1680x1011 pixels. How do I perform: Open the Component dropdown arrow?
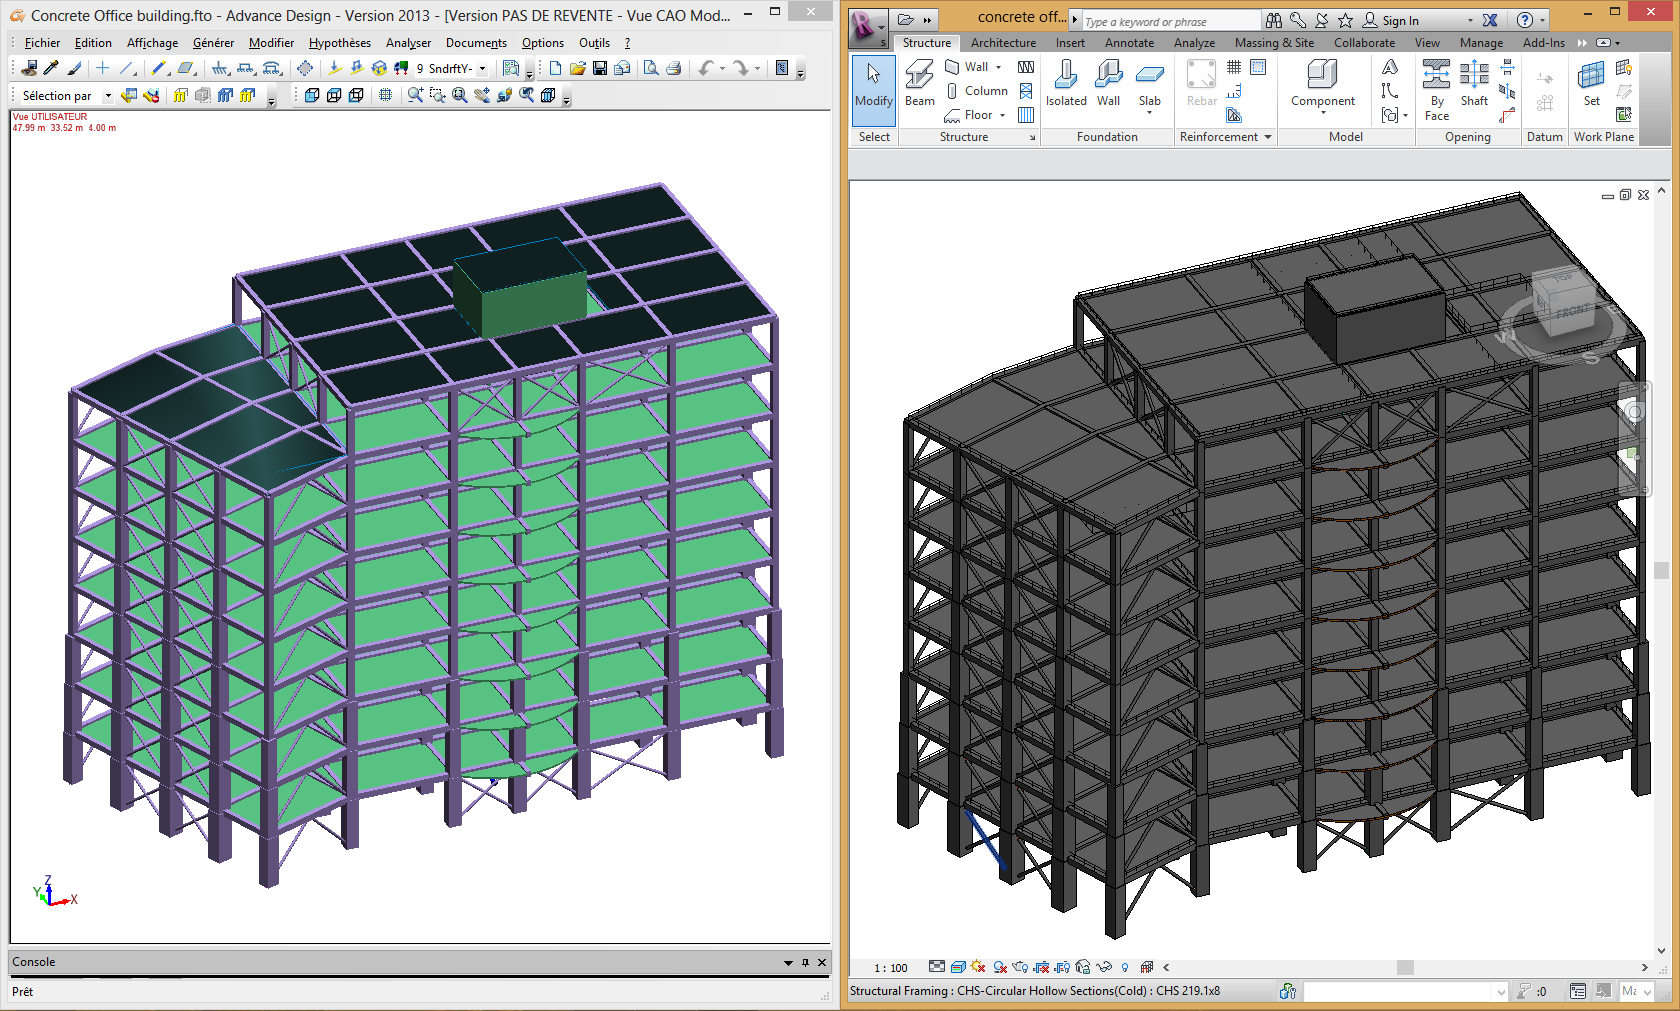tap(1323, 113)
